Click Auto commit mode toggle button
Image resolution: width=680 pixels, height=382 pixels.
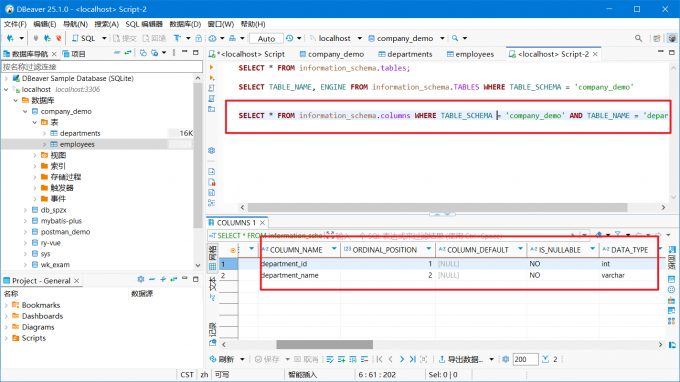tap(266, 38)
